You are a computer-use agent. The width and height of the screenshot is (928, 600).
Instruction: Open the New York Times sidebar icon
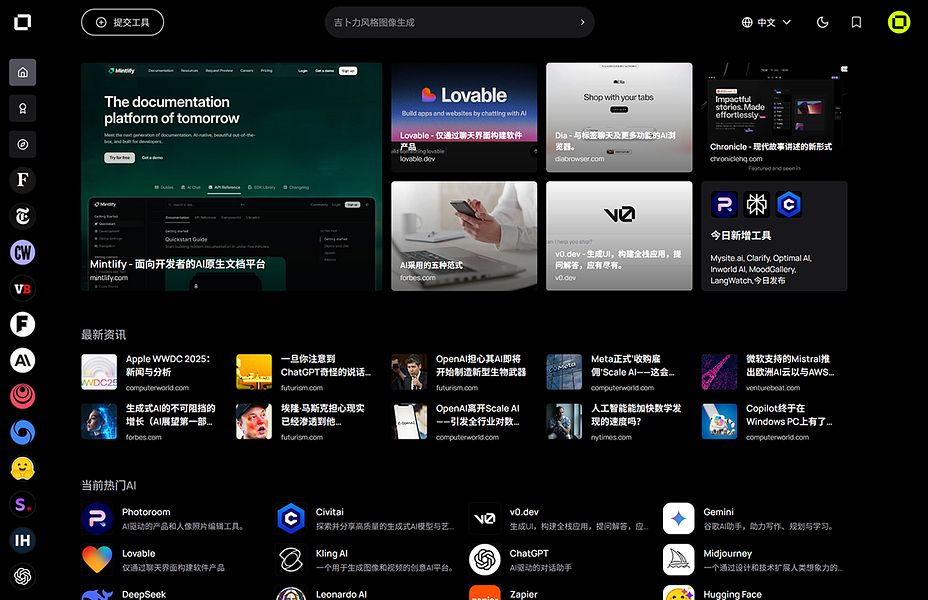pyautogui.click(x=22, y=216)
